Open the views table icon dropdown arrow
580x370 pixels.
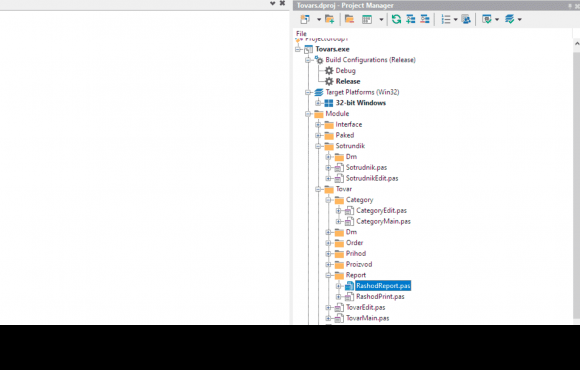coord(381,20)
